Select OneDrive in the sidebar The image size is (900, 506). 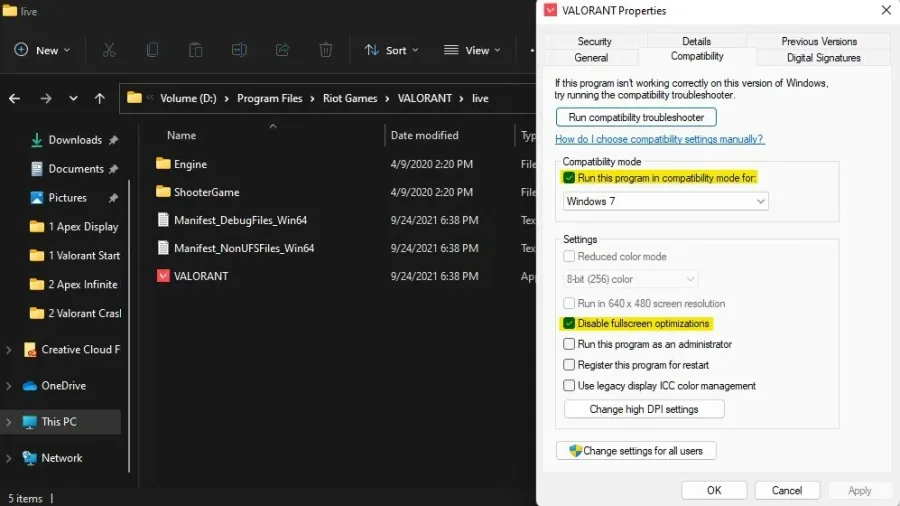[55, 386]
